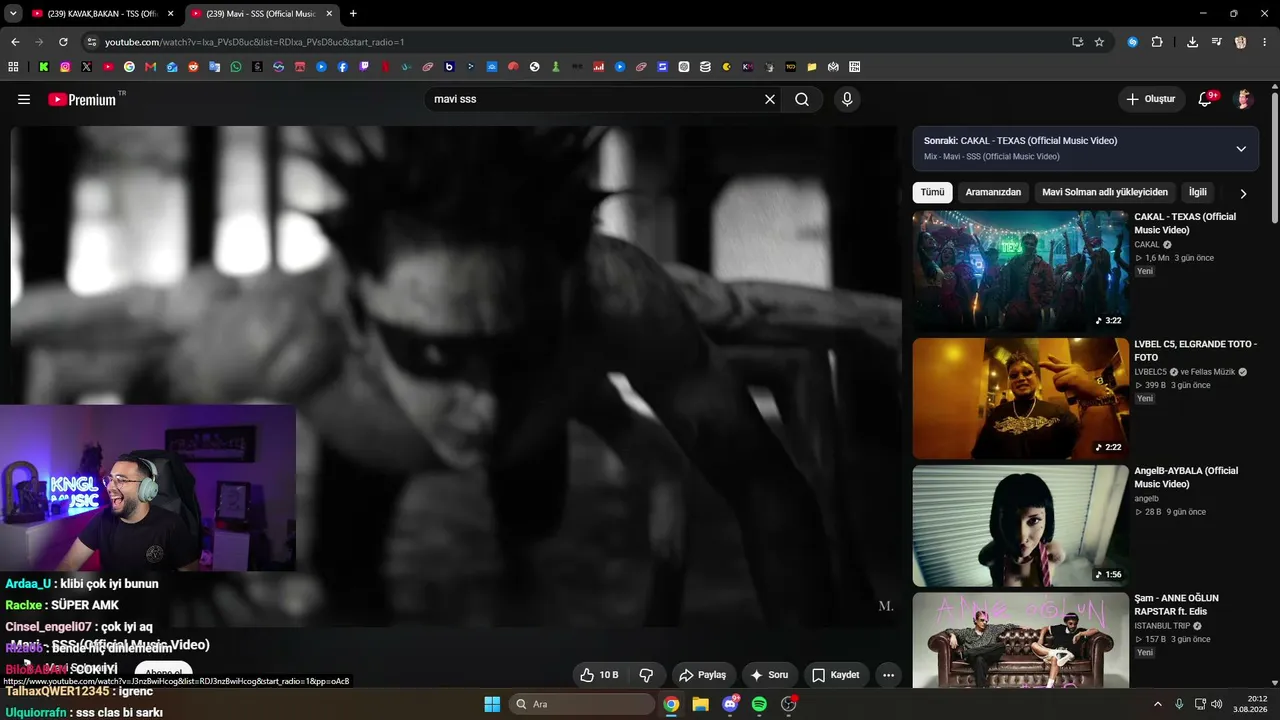Share the video with Paylaş
1280x720 pixels.
point(704,675)
